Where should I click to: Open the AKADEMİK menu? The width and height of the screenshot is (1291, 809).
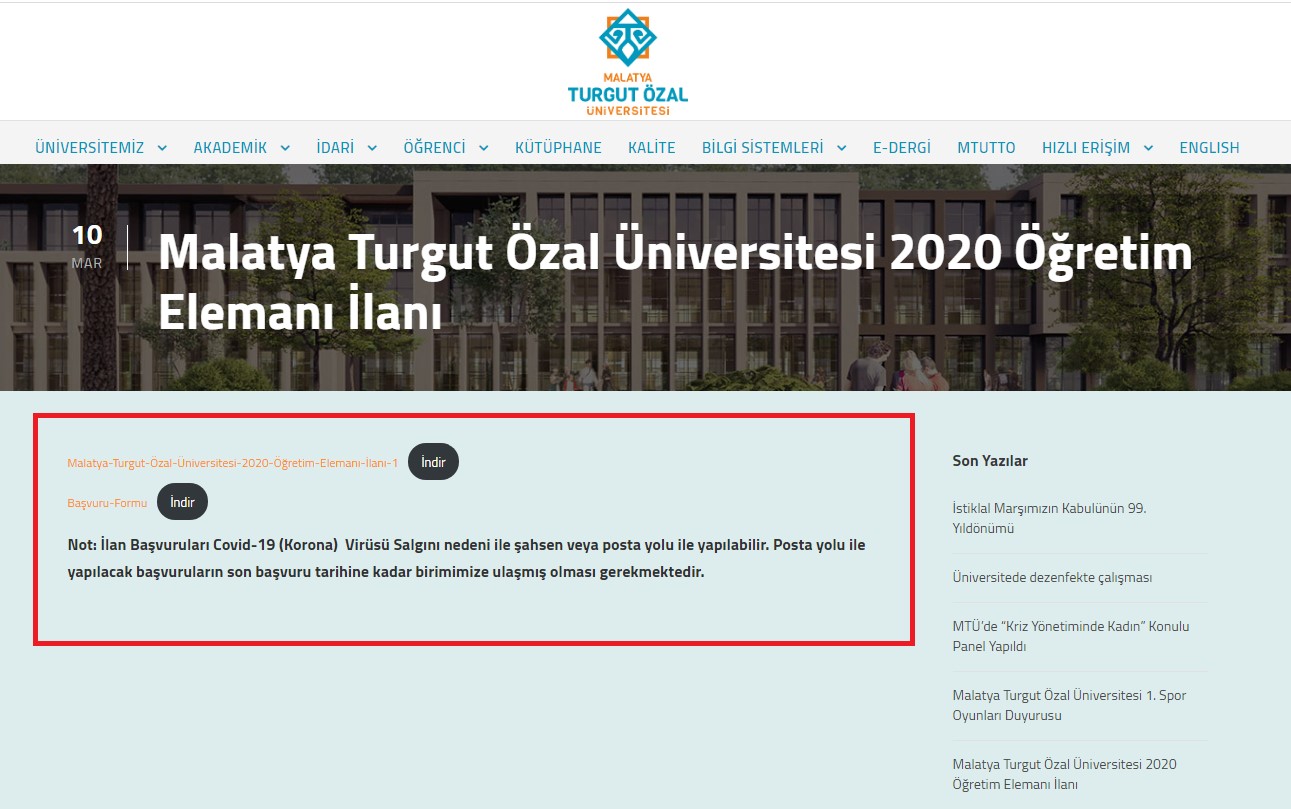(230, 147)
